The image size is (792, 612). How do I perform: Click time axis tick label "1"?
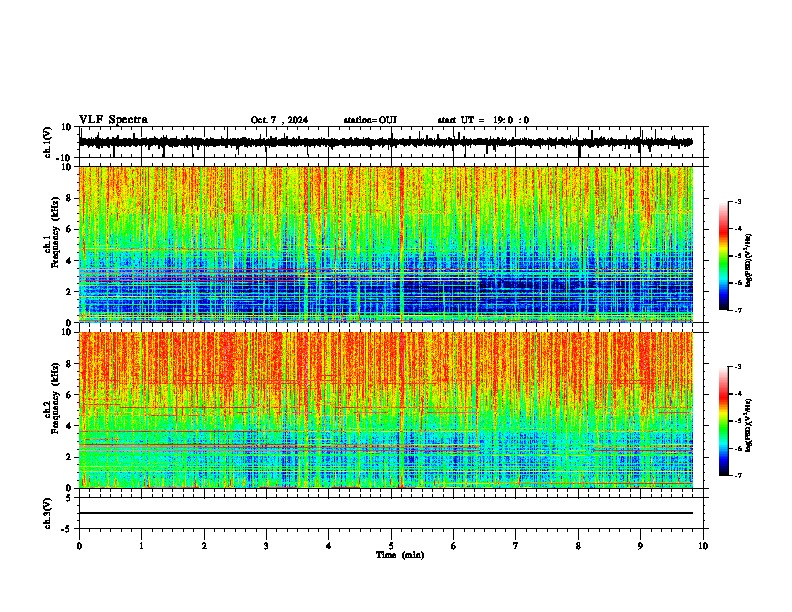[x=142, y=546]
